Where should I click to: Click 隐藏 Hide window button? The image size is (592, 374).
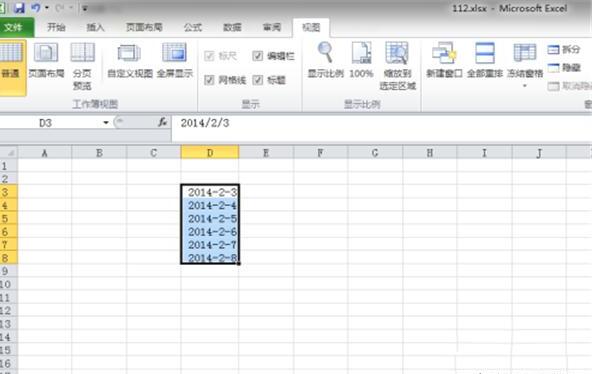coord(564,68)
